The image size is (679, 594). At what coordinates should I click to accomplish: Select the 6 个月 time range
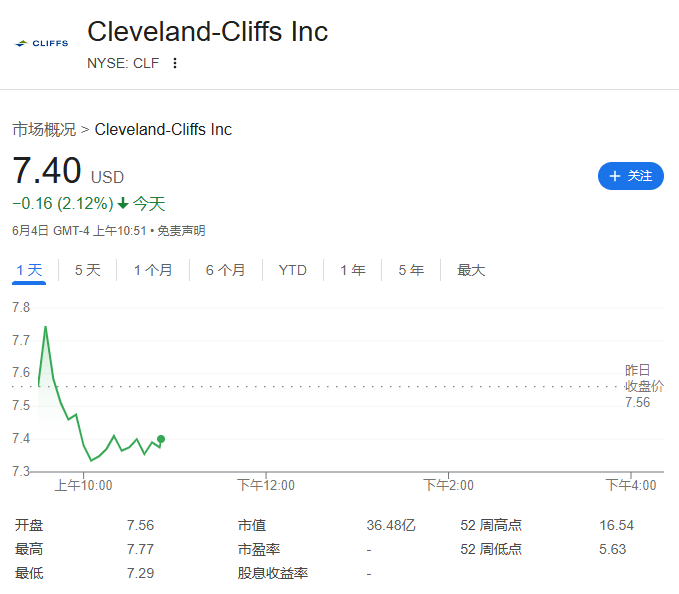(226, 270)
